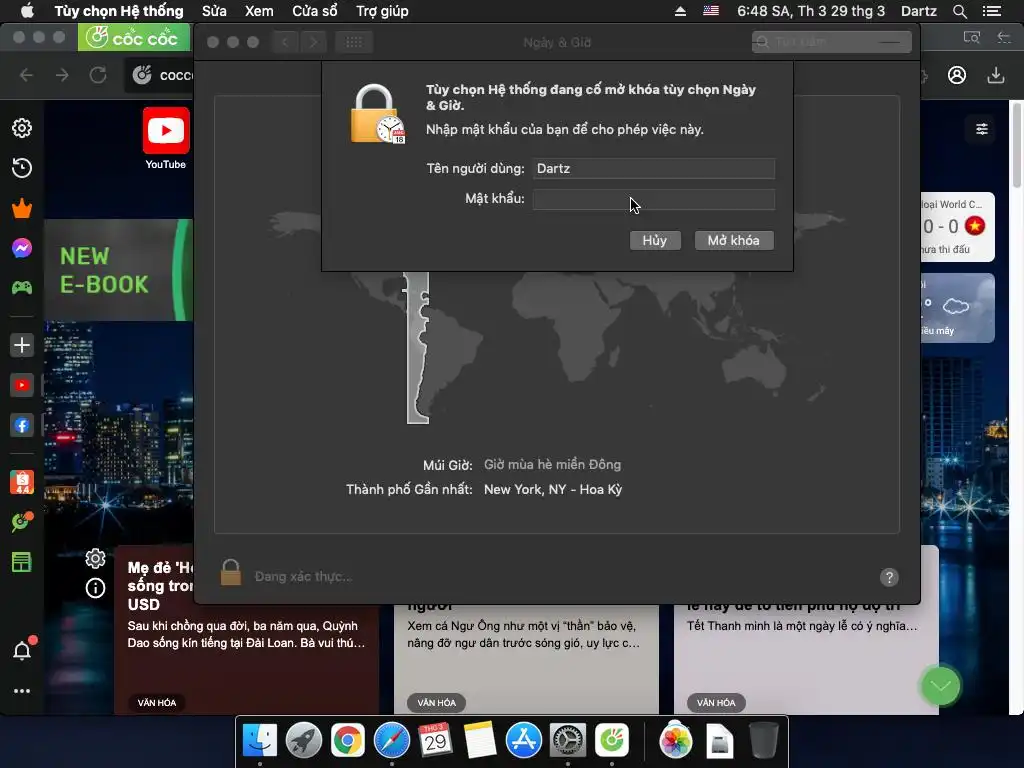This screenshot has width=1024, height=768.
Task: Open Cốc Cốc sidebar settings gear
Action: coord(22,128)
